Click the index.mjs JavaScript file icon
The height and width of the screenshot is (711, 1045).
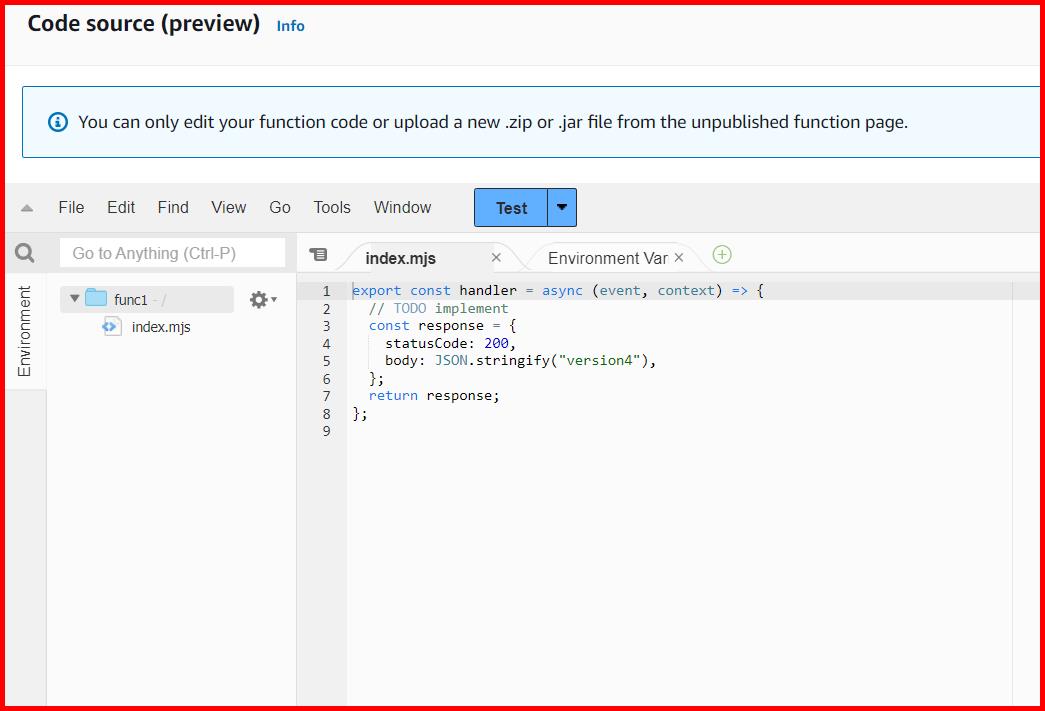click(112, 326)
